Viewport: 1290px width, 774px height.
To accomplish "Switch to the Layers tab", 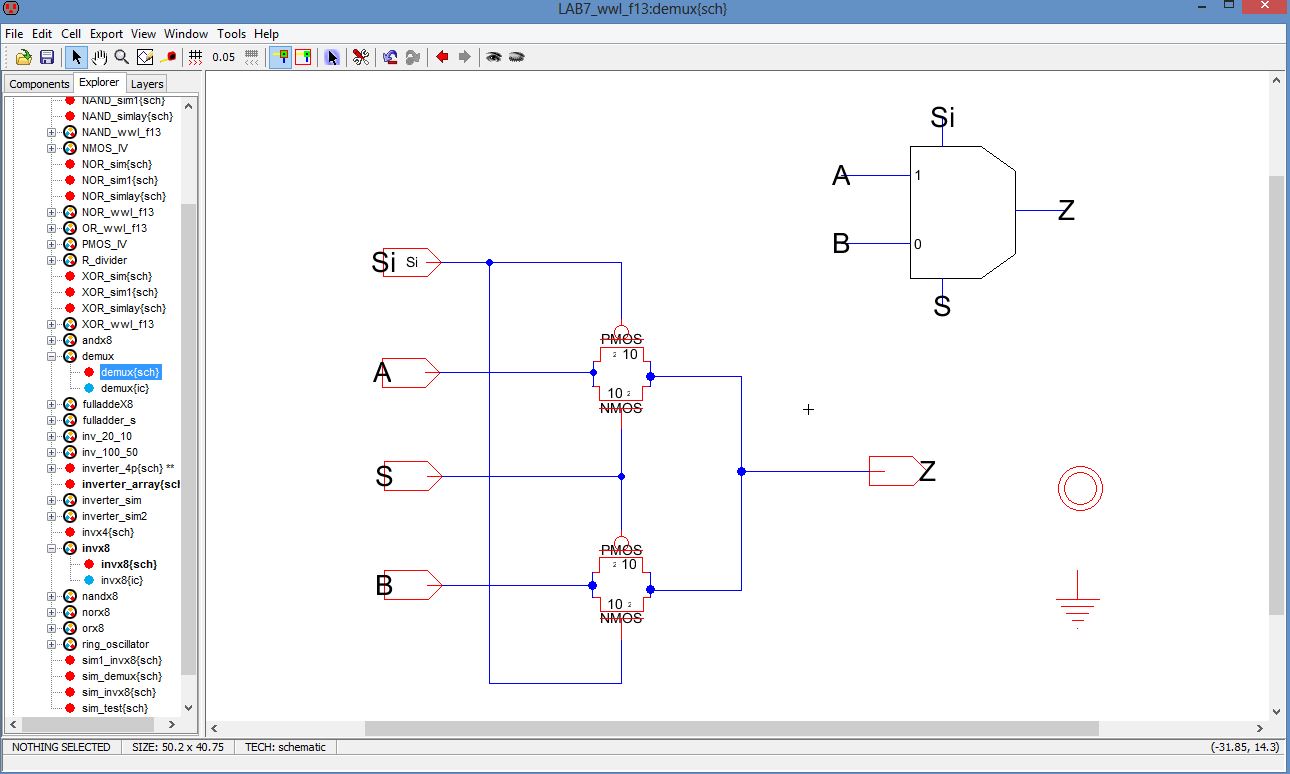I will tap(147, 84).
